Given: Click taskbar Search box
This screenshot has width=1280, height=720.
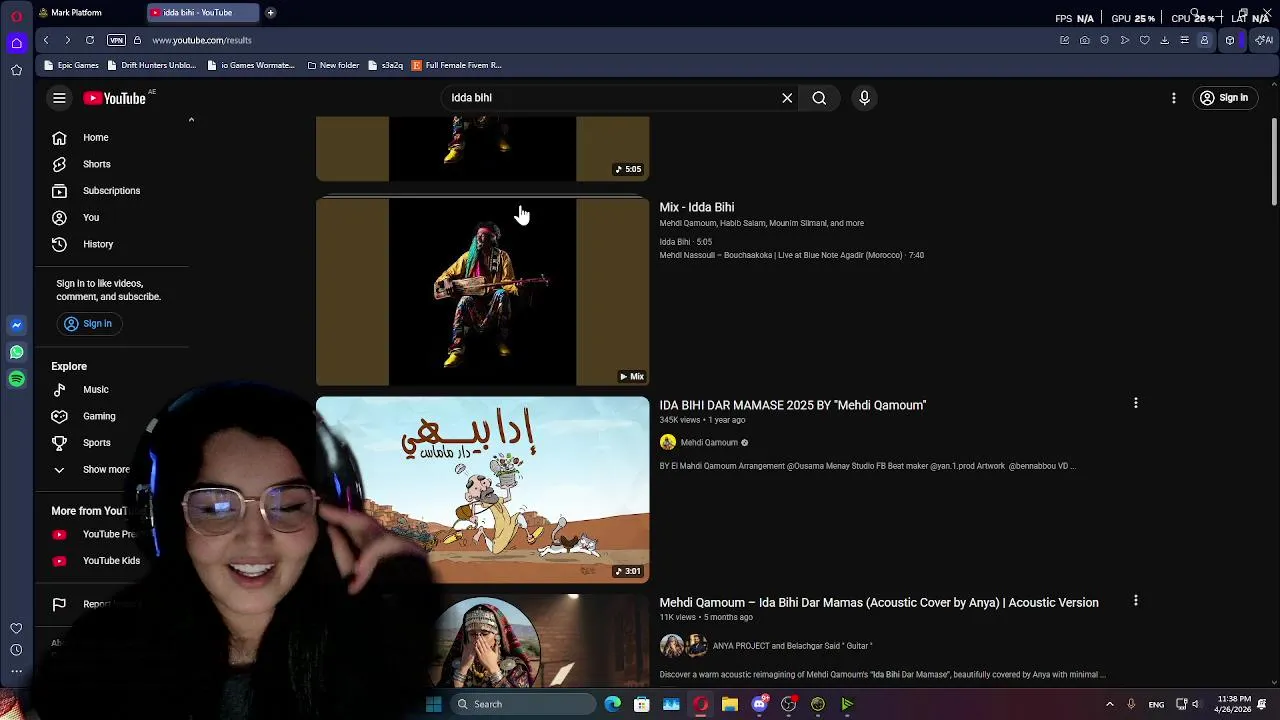Looking at the screenshot, I should pyautogui.click(x=523, y=704).
